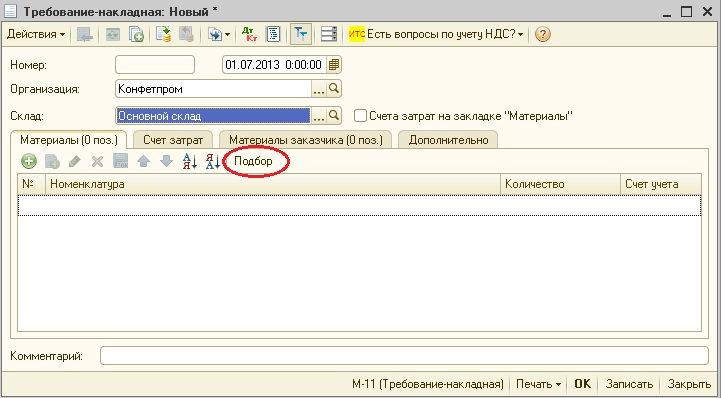
Task: Click the magnifier open icon for Склад
Action: (x=334, y=116)
